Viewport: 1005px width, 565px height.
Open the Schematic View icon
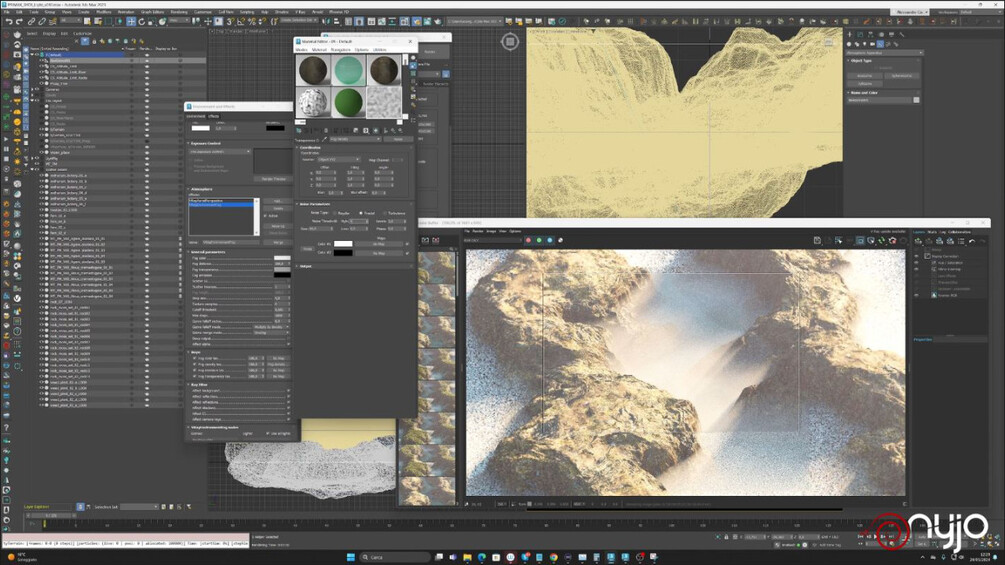pyautogui.click(x=392, y=21)
